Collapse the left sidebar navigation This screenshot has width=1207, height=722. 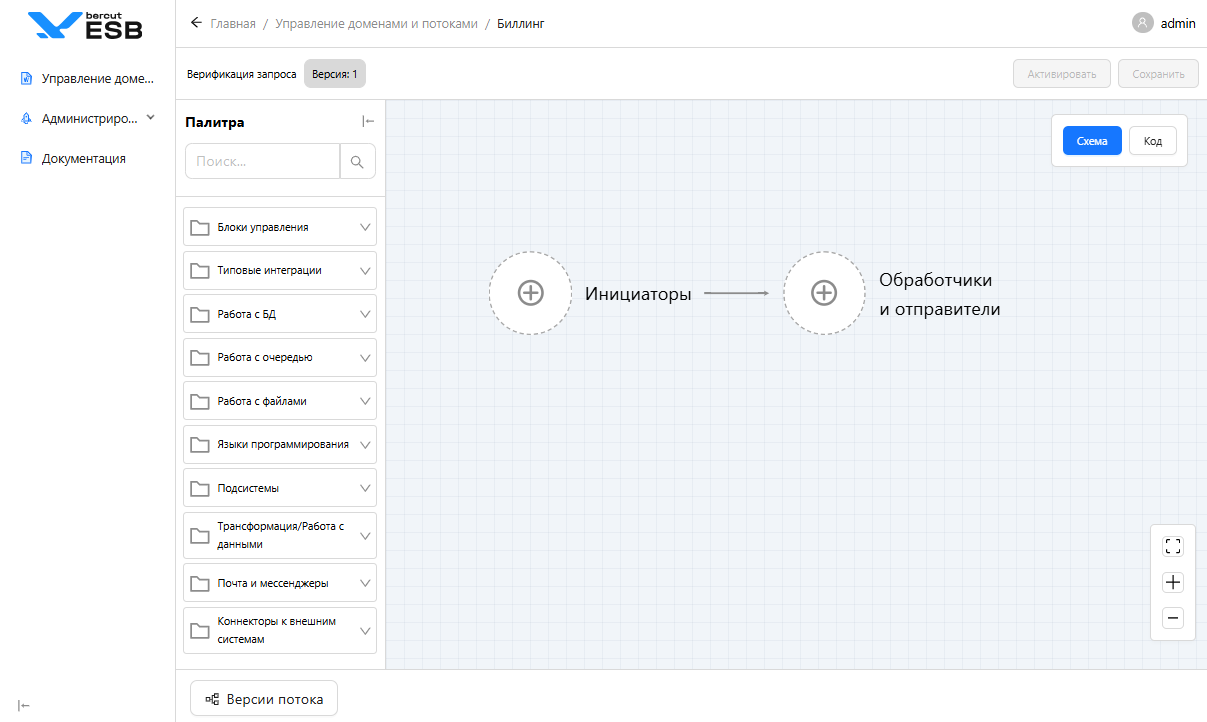(x=24, y=705)
